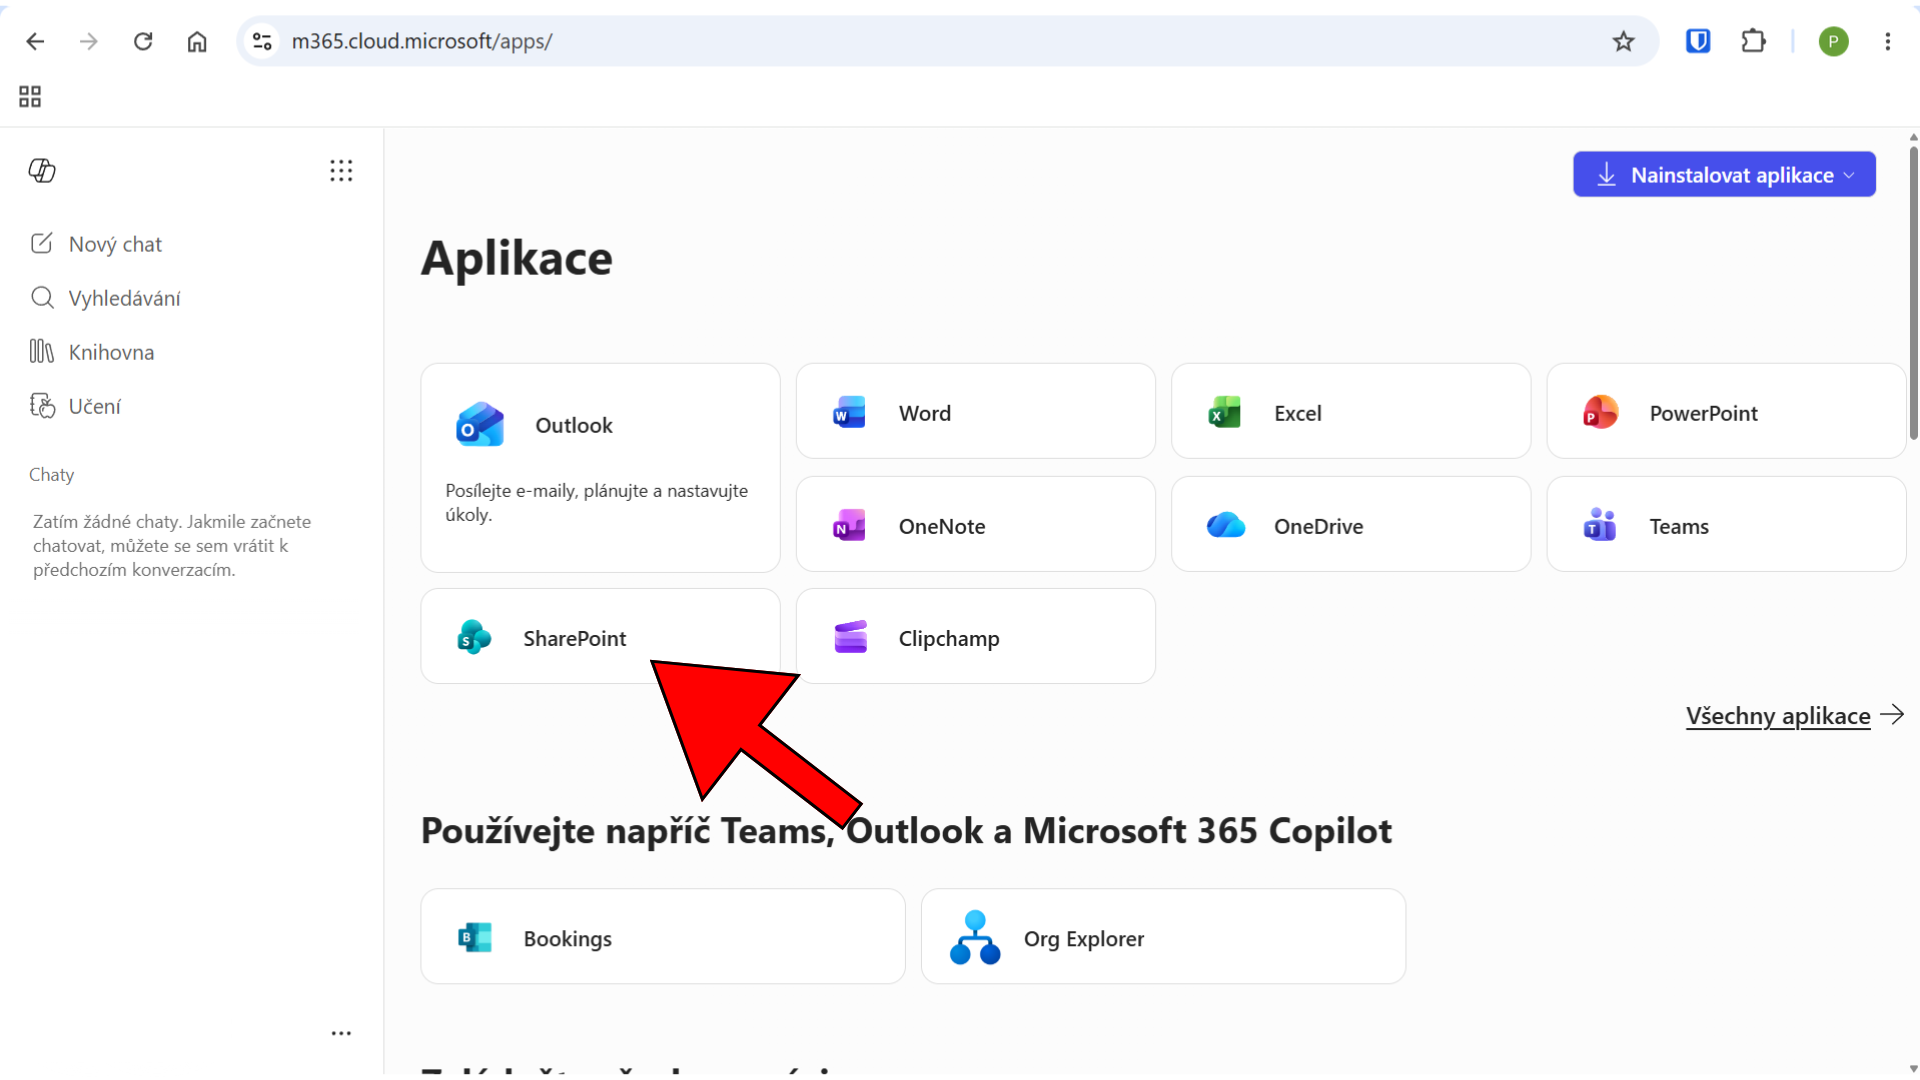Open the Org Explorer app card
This screenshot has height=1080, width=1920.
point(1163,937)
